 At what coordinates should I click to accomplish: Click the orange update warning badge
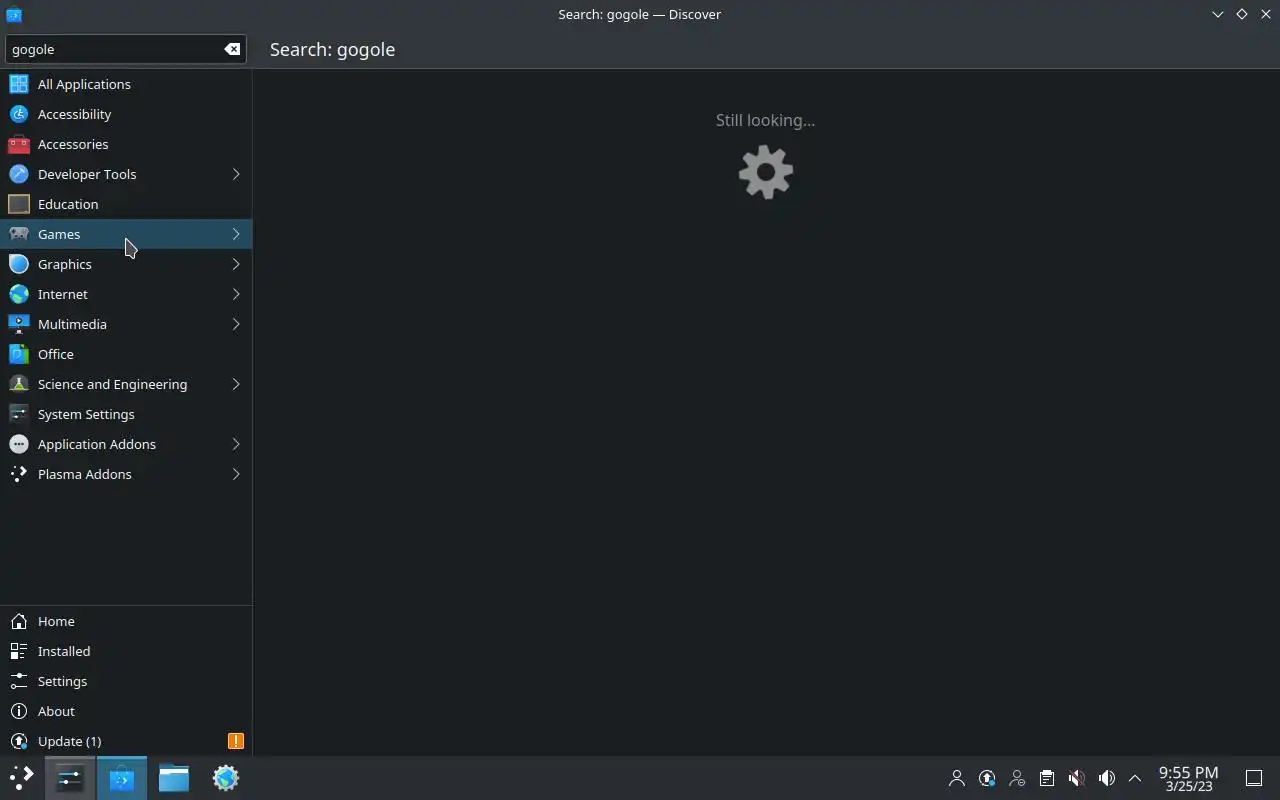[x=236, y=741]
